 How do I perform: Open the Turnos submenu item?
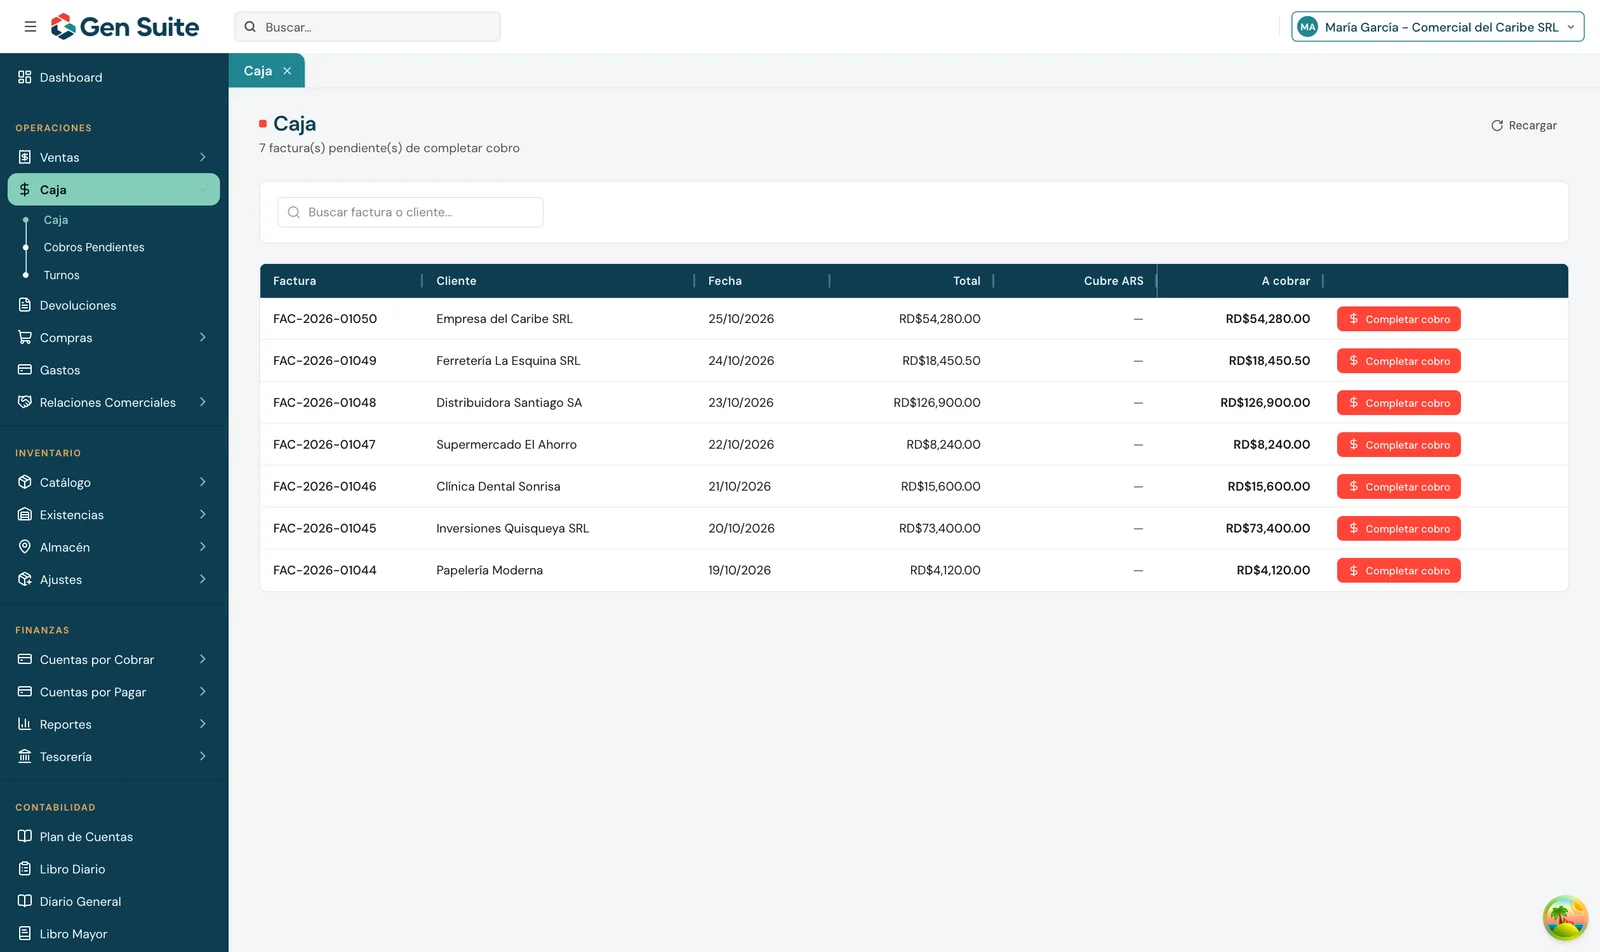[x=61, y=275]
